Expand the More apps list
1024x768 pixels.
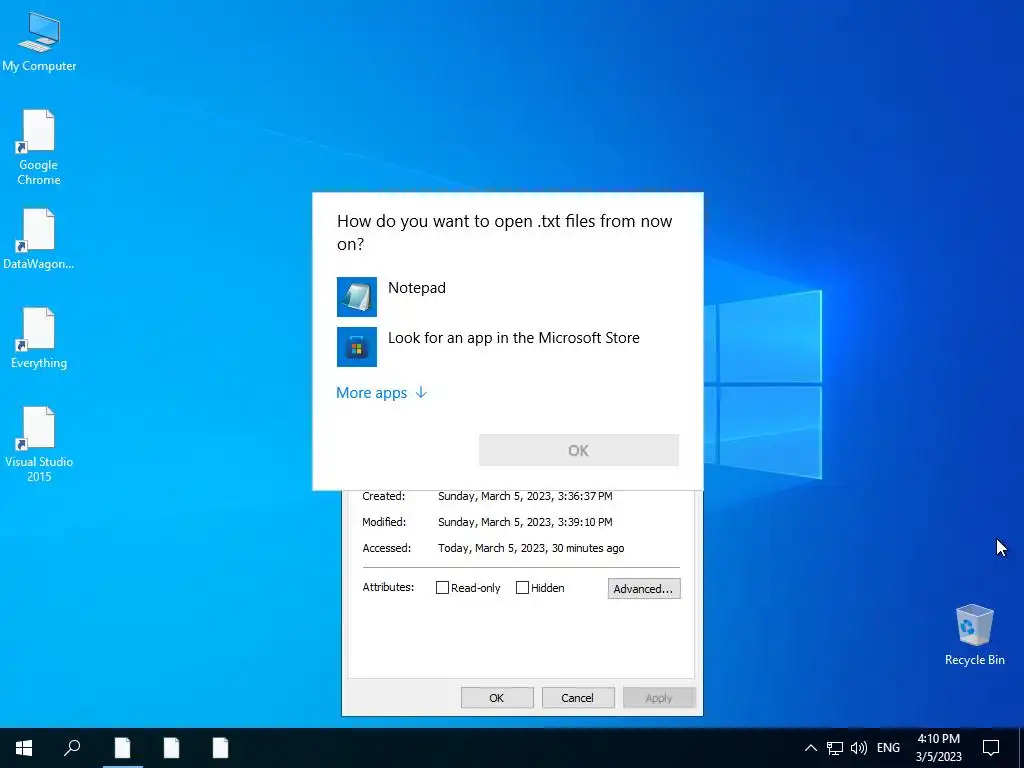coord(381,392)
